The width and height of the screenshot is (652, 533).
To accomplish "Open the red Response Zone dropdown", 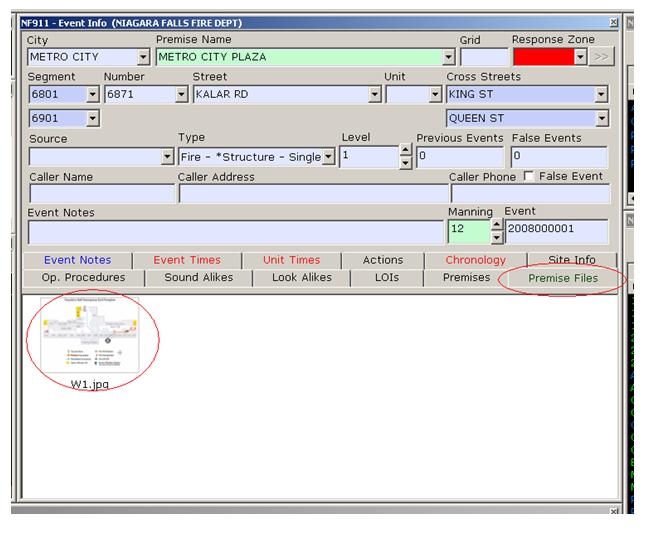I will click(x=580, y=57).
